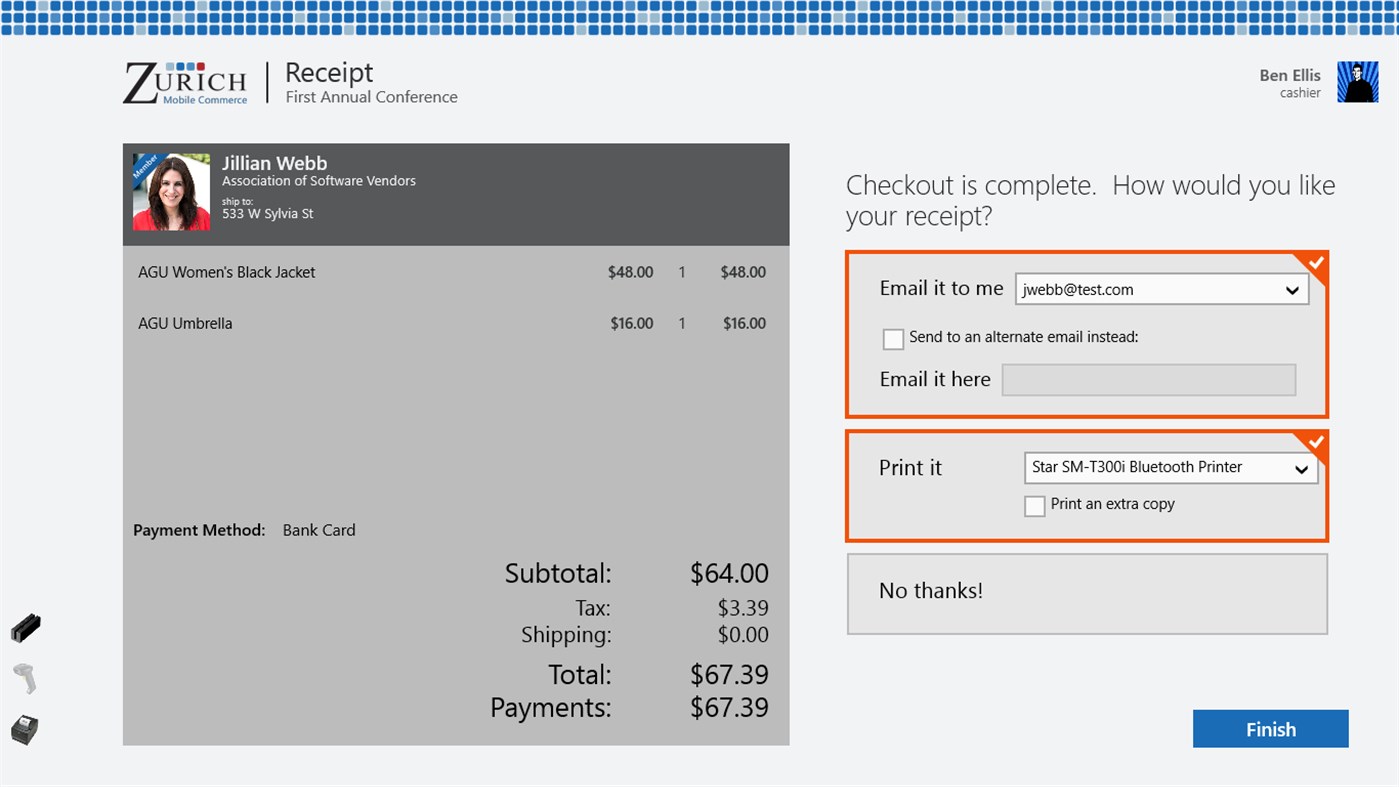This screenshot has height=787, width=1399.
Task: Click the Zurich Mobile Commerce logo
Action: (185, 83)
